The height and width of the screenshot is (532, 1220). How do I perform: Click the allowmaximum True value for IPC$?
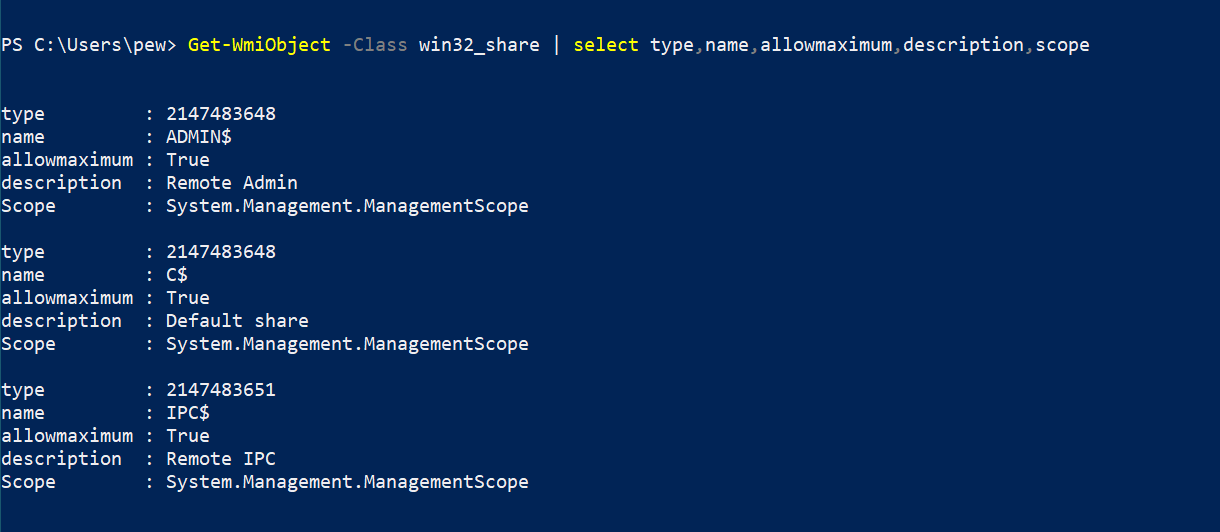pyautogui.click(x=188, y=436)
